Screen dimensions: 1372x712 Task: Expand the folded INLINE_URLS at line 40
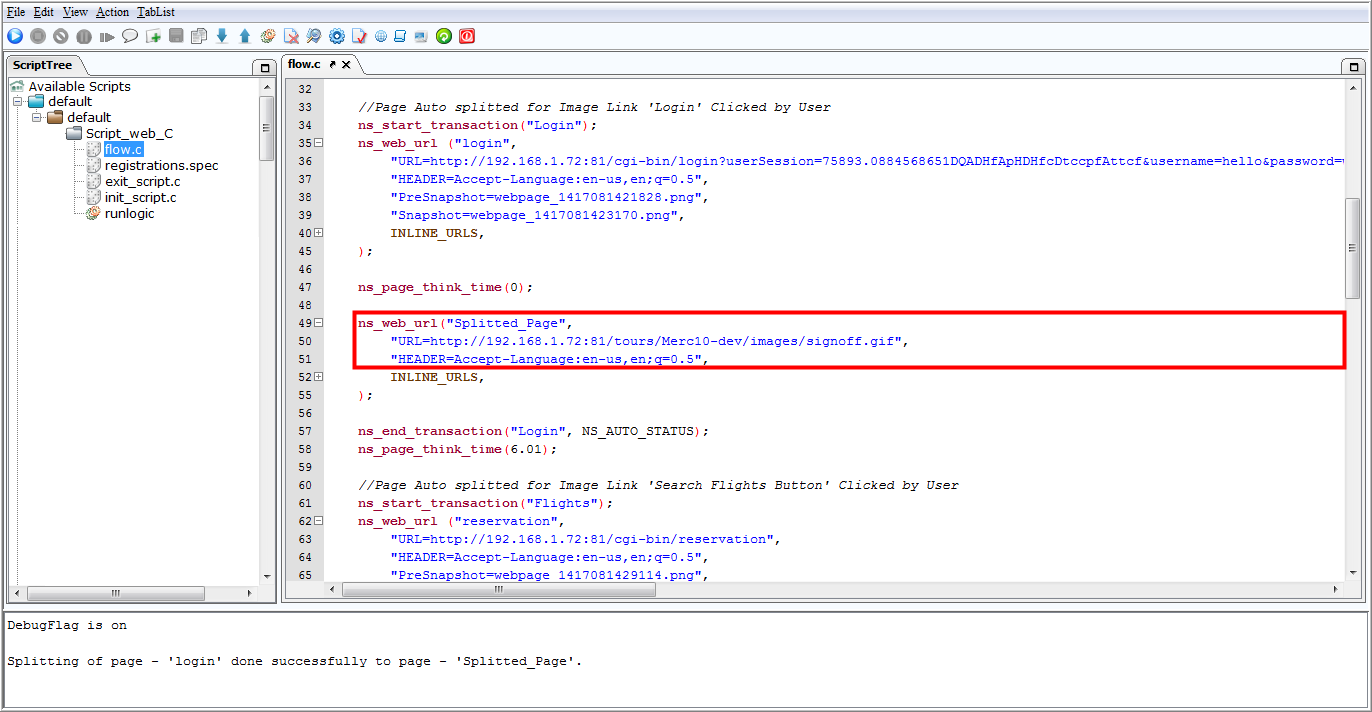(x=319, y=233)
